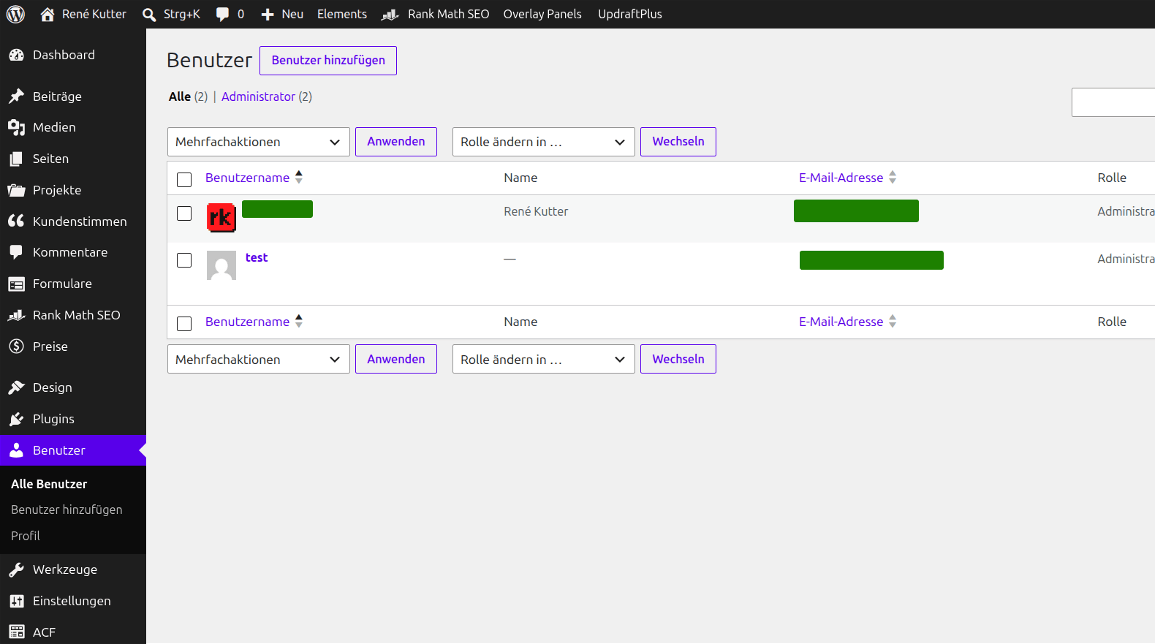Image resolution: width=1155 pixels, height=644 pixels.
Task: Check the box for René Kutter's row
Action: (x=184, y=213)
